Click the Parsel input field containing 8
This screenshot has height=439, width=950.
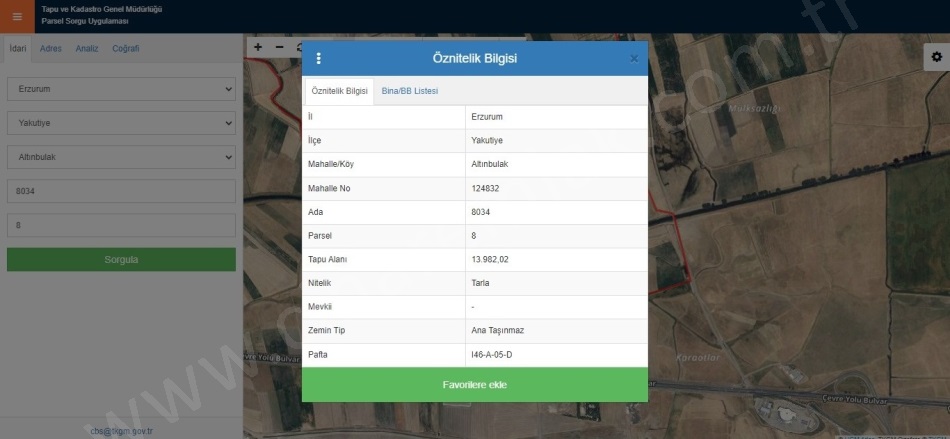coord(121,226)
